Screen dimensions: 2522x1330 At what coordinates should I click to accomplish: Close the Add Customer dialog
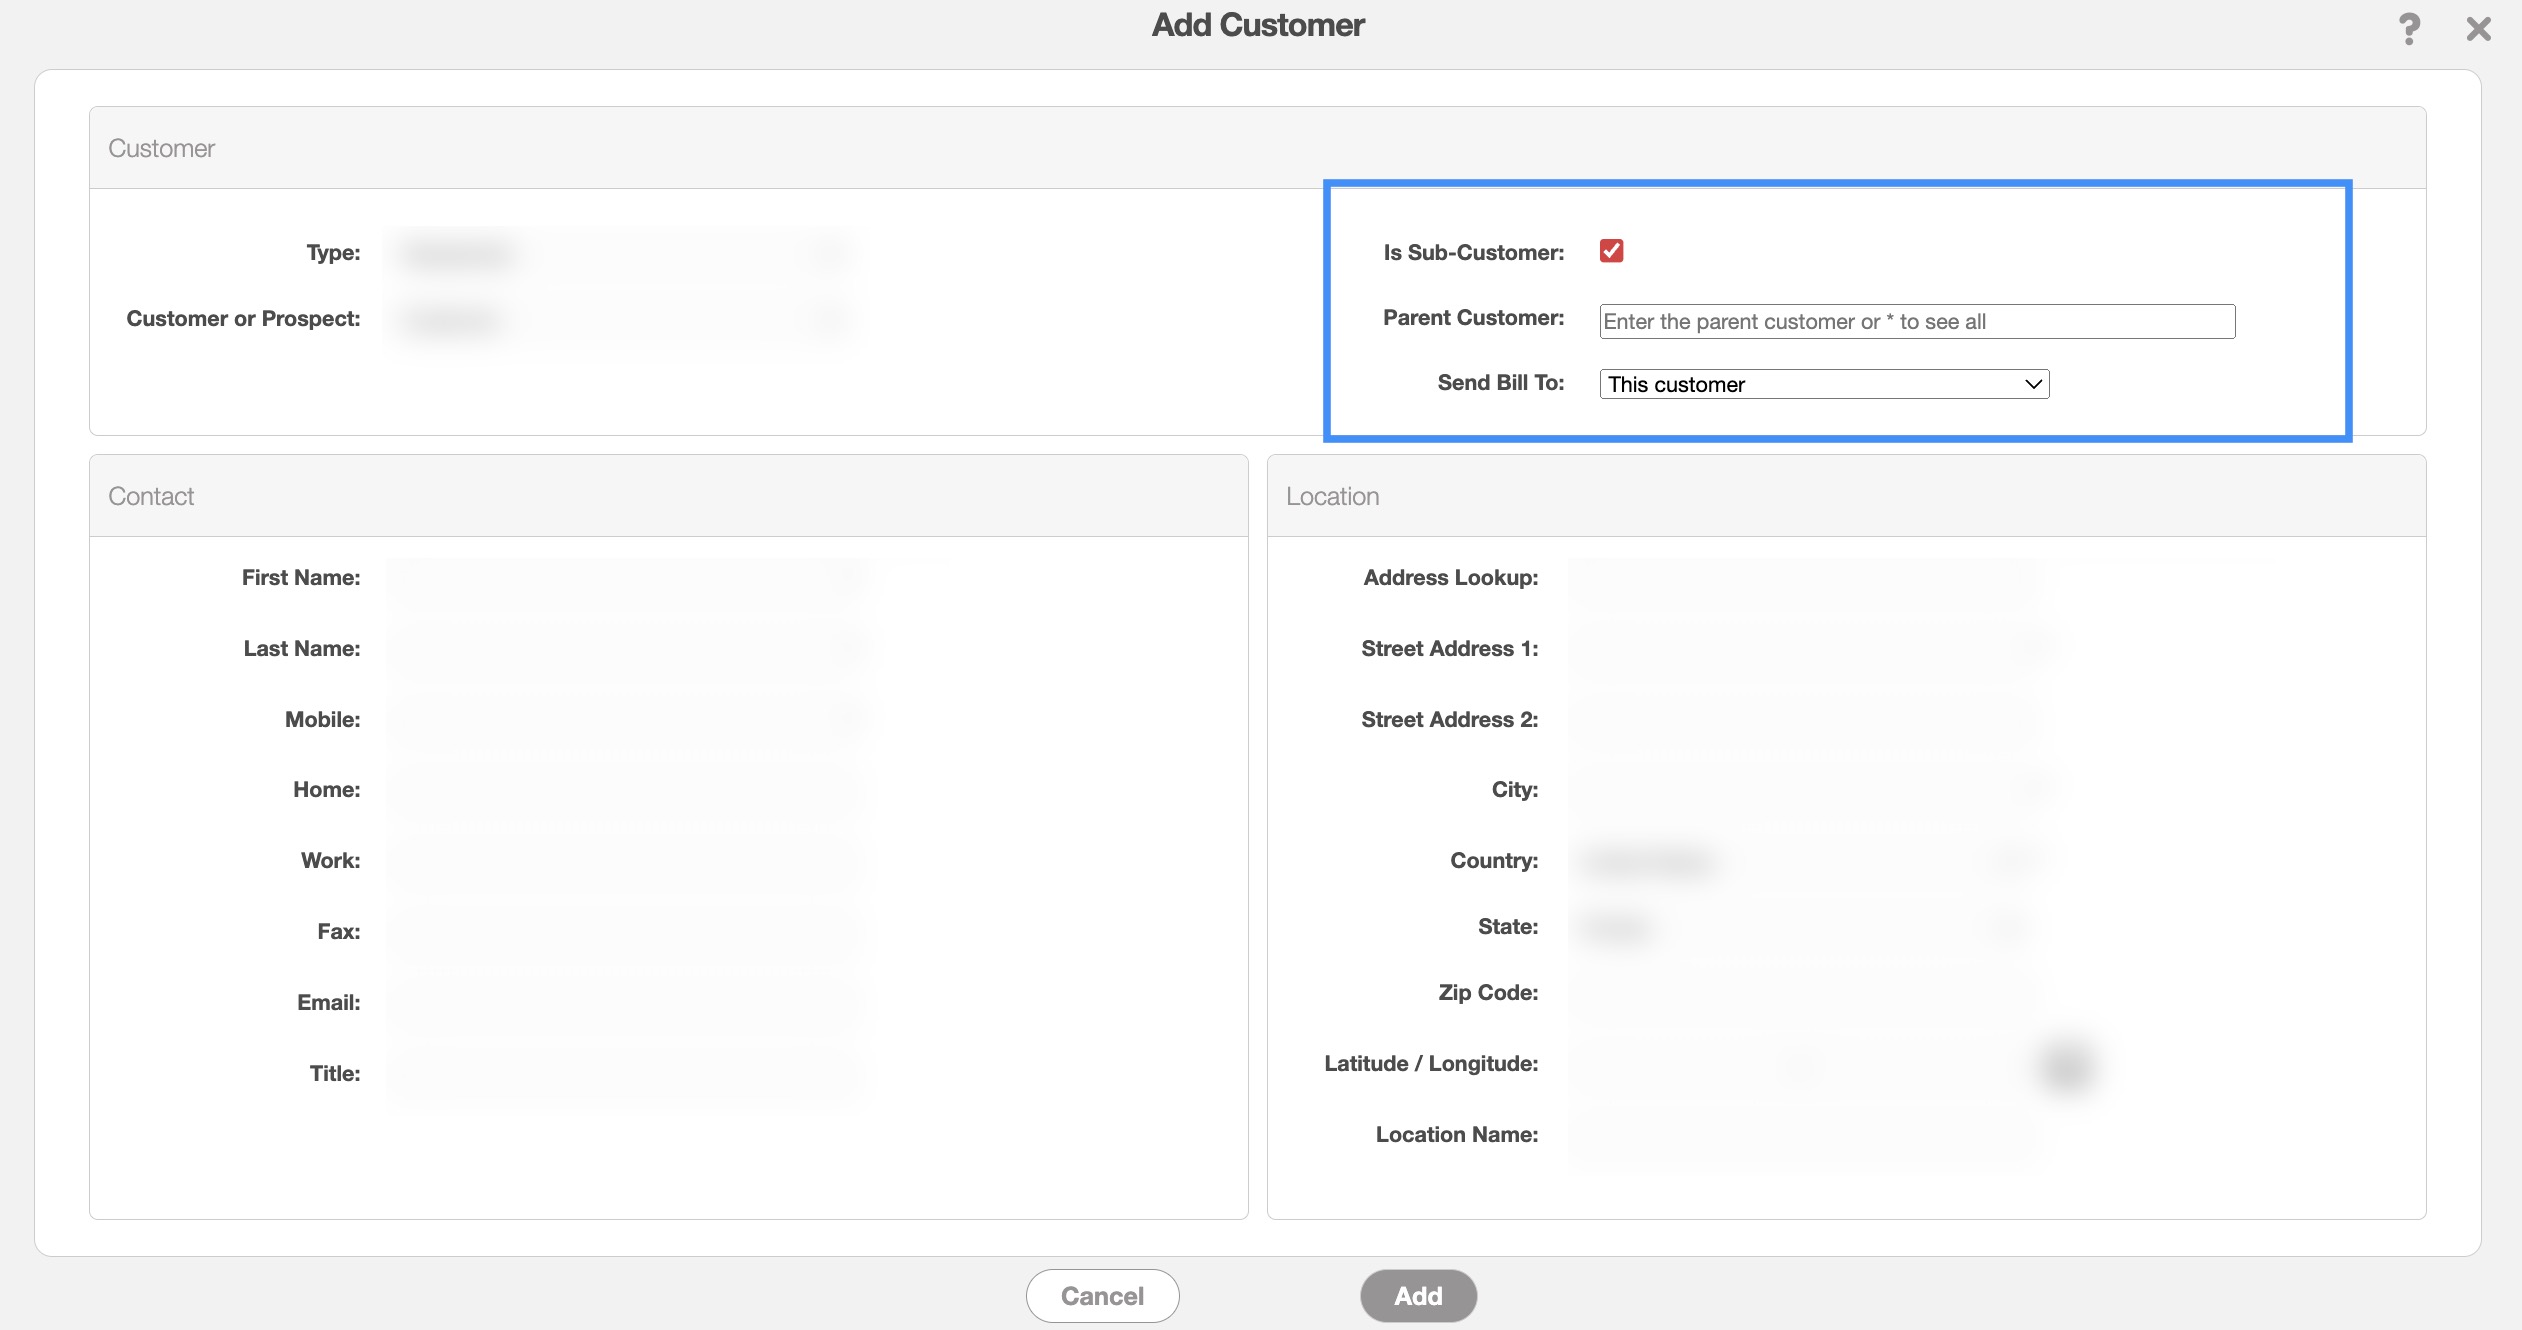[2478, 28]
